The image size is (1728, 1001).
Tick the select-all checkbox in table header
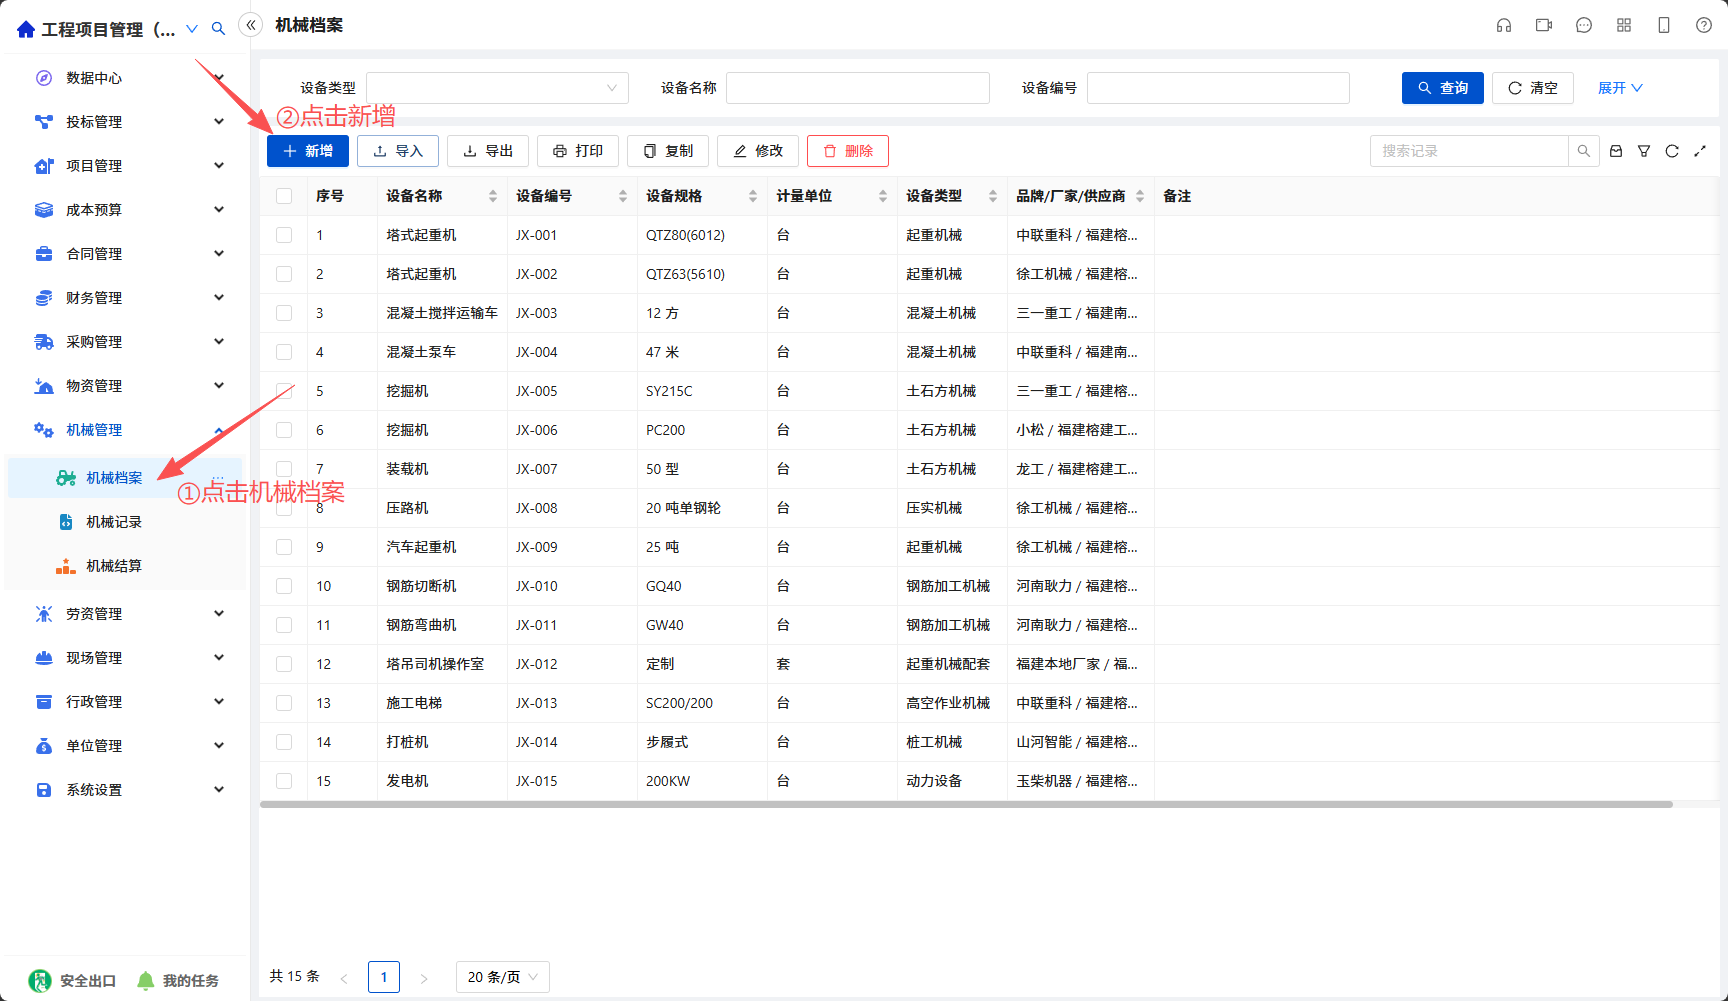click(284, 196)
